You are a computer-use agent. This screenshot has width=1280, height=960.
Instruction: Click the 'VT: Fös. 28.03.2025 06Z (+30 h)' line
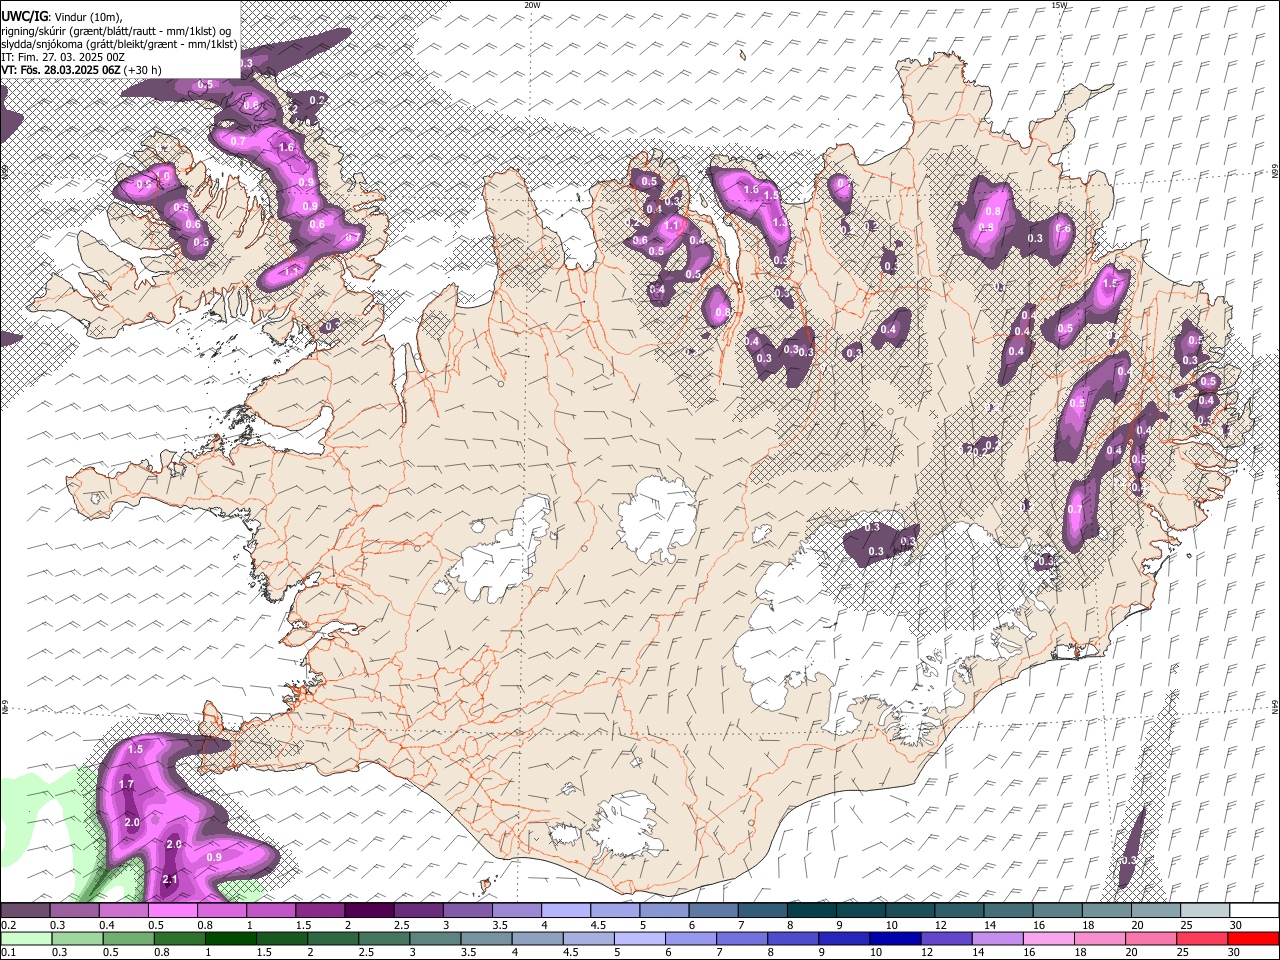pyautogui.click(x=81, y=70)
